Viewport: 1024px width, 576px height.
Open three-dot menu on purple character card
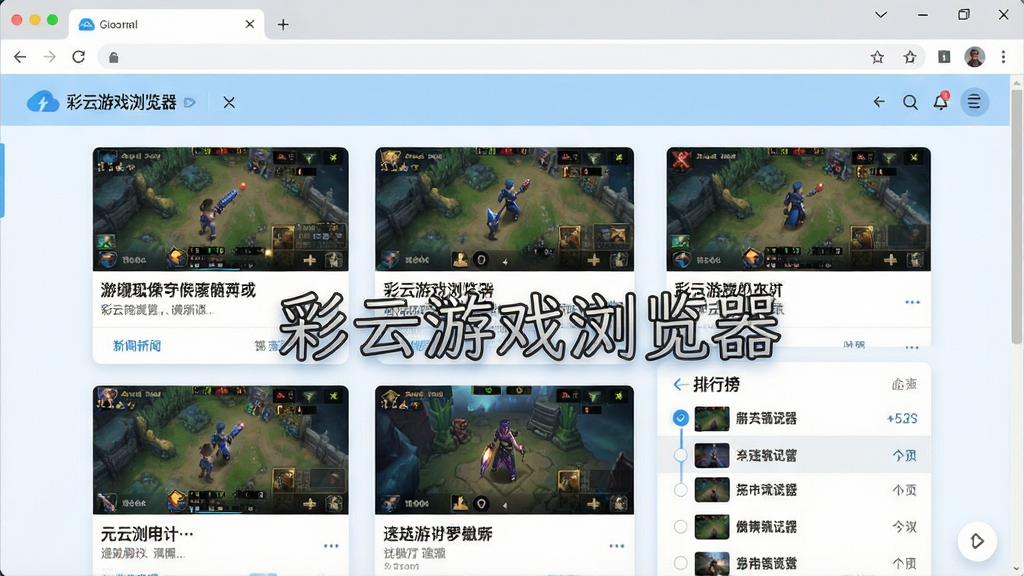(616, 546)
